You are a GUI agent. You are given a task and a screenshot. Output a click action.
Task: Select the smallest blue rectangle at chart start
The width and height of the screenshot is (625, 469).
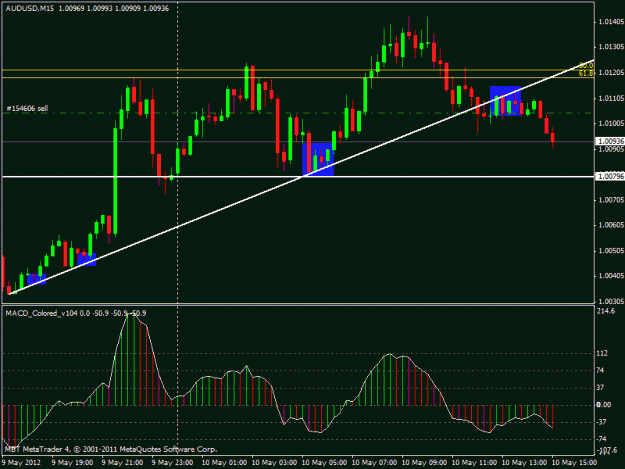click(x=37, y=279)
